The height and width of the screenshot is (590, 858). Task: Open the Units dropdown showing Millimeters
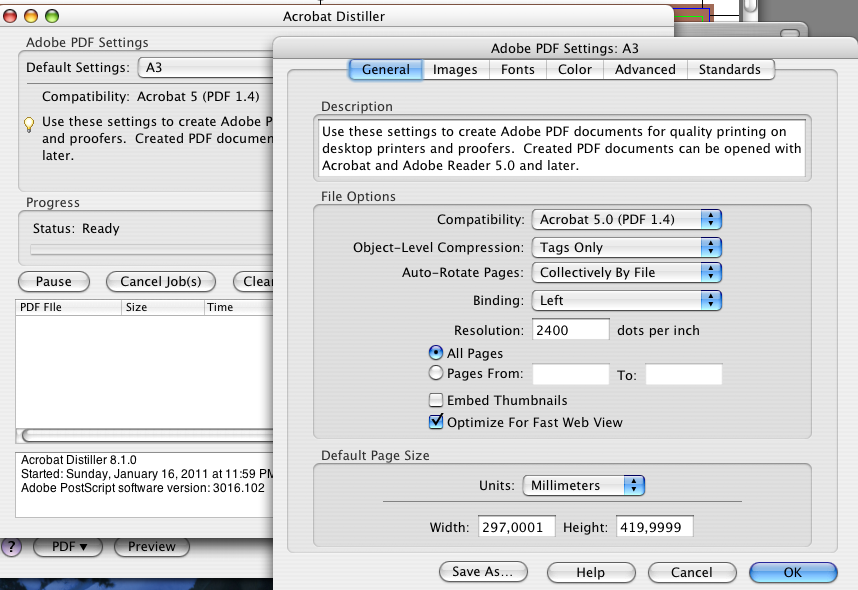(584, 485)
